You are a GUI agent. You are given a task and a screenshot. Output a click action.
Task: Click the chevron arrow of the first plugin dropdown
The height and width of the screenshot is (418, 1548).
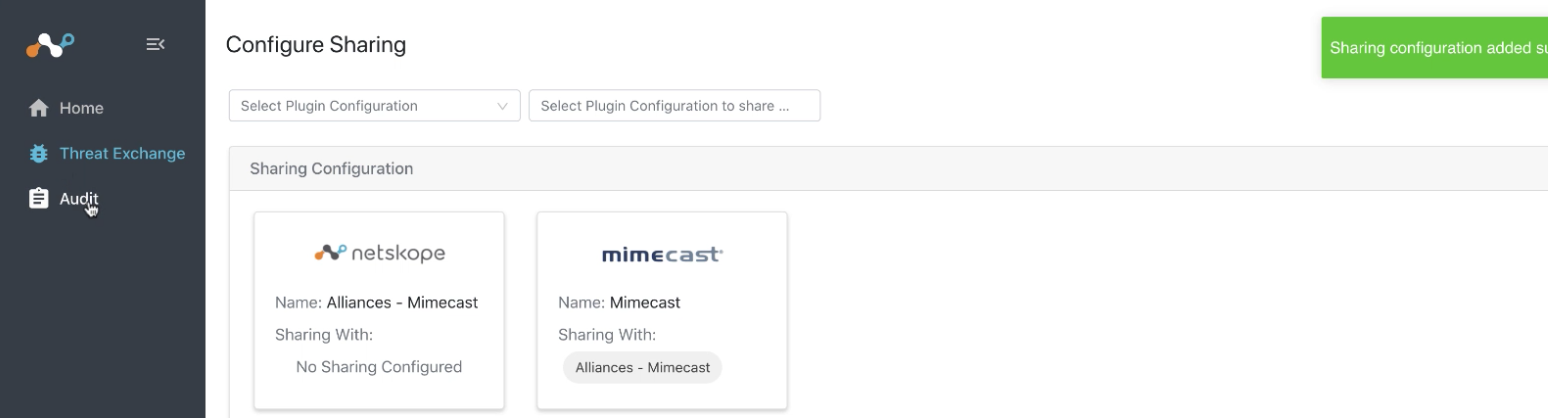pyautogui.click(x=502, y=106)
